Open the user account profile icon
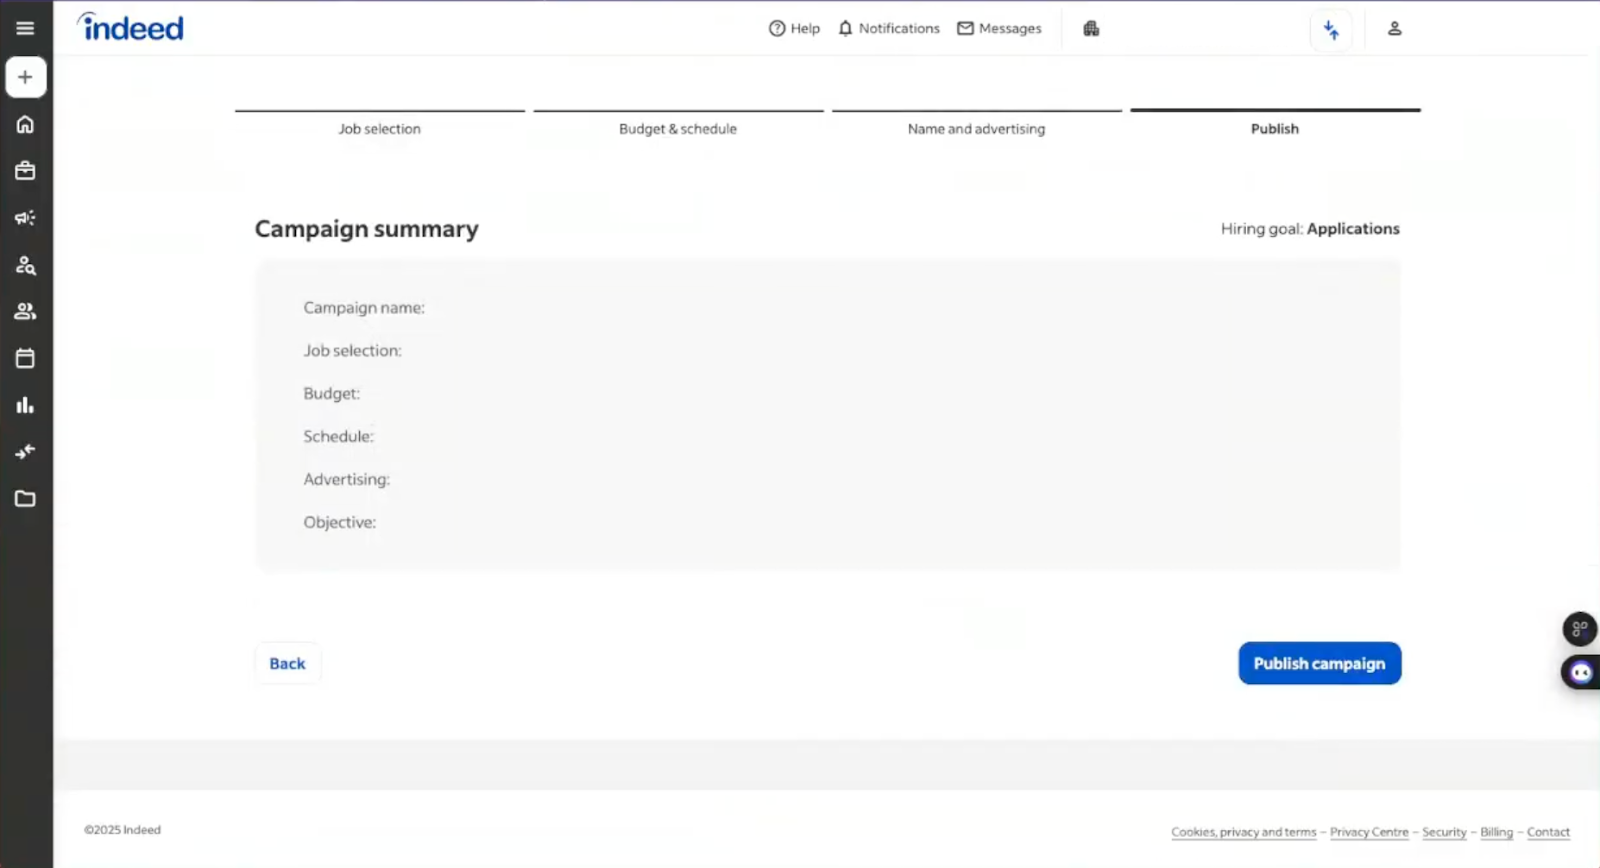This screenshot has height=868, width=1600. tap(1394, 29)
